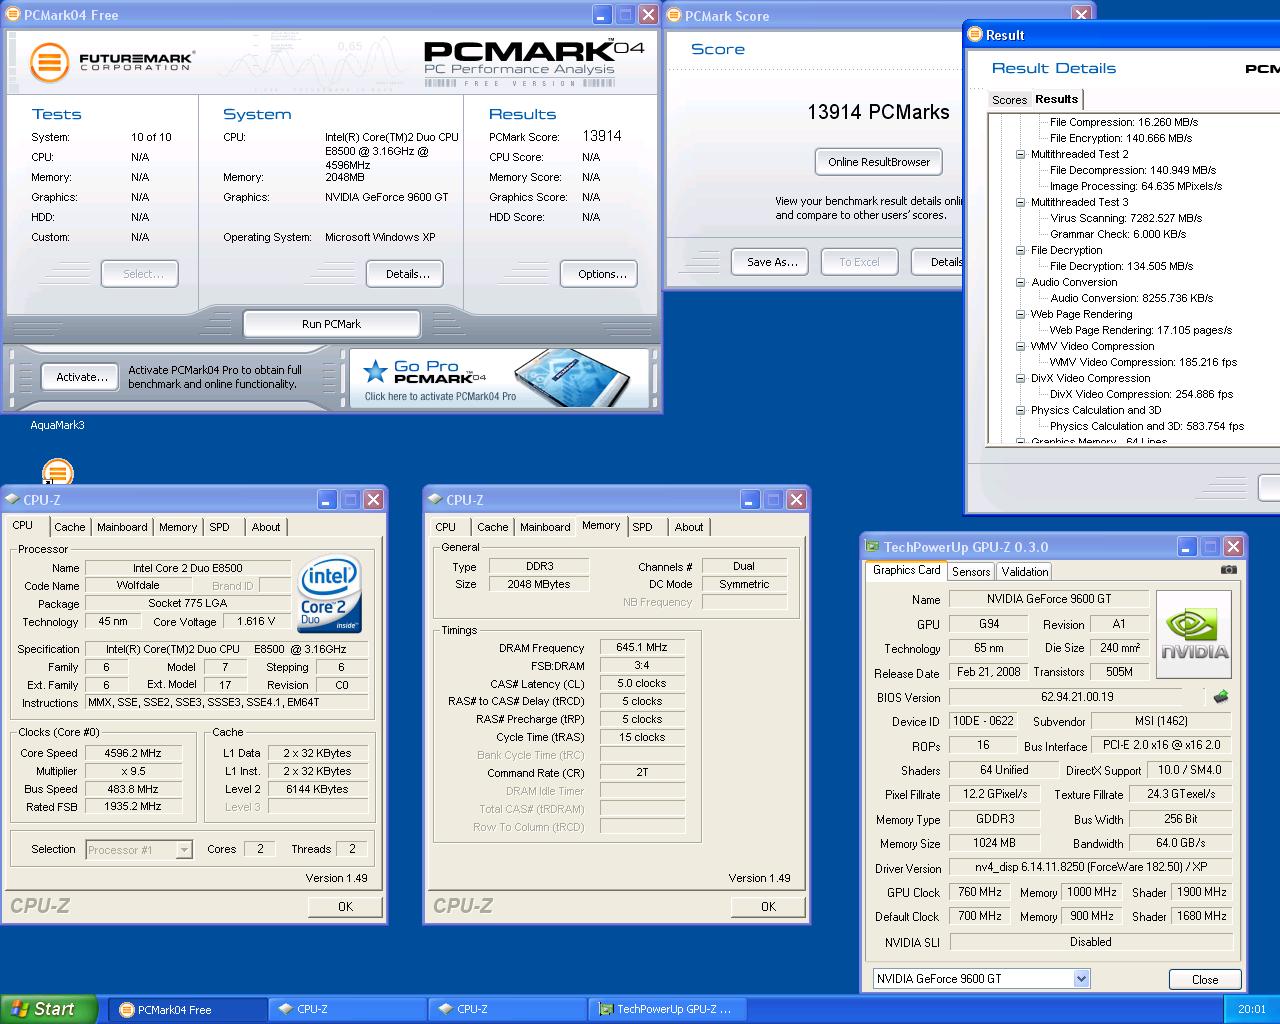Image resolution: width=1280 pixels, height=1024 pixels.
Task: Open the Validation tab in GPU-Z
Action: tap(1025, 572)
